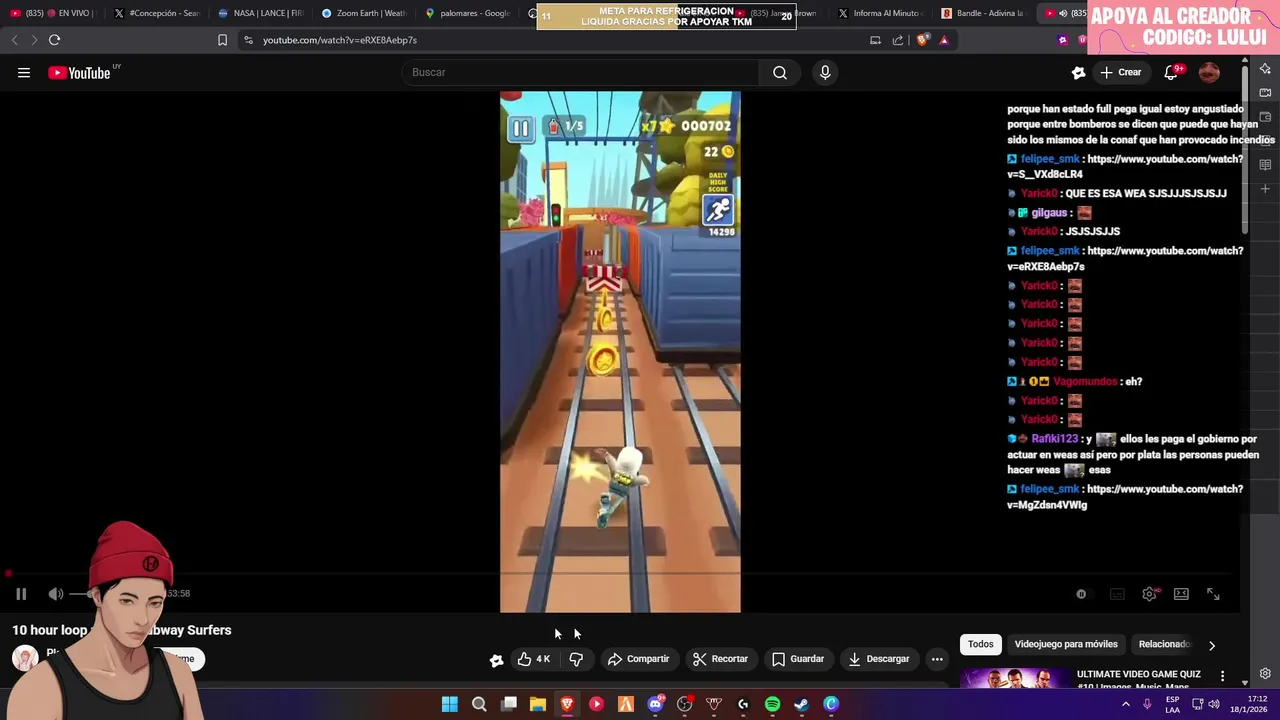Viewport: 1280px width, 720px height.
Task: Click the youtube.com address bar URL
Action: point(340,40)
